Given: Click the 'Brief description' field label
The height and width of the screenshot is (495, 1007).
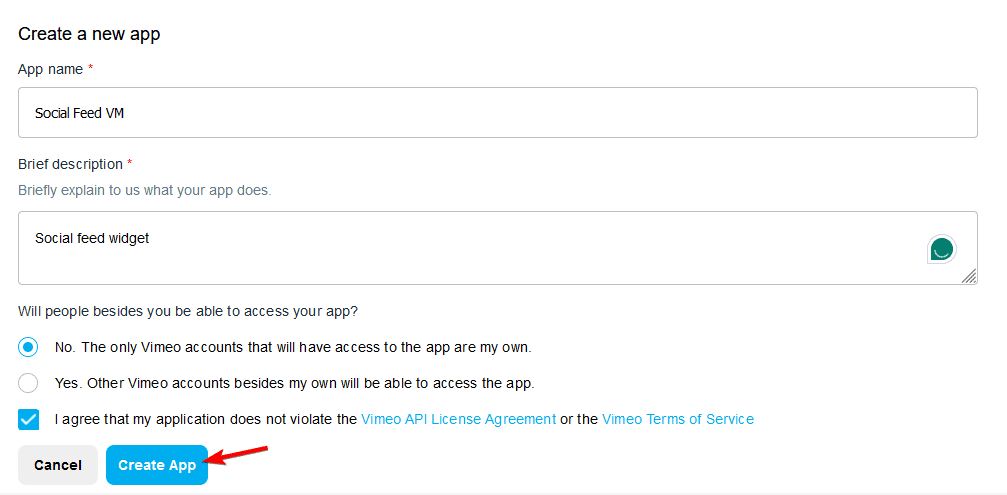Looking at the screenshot, I should click(x=70, y=164).
